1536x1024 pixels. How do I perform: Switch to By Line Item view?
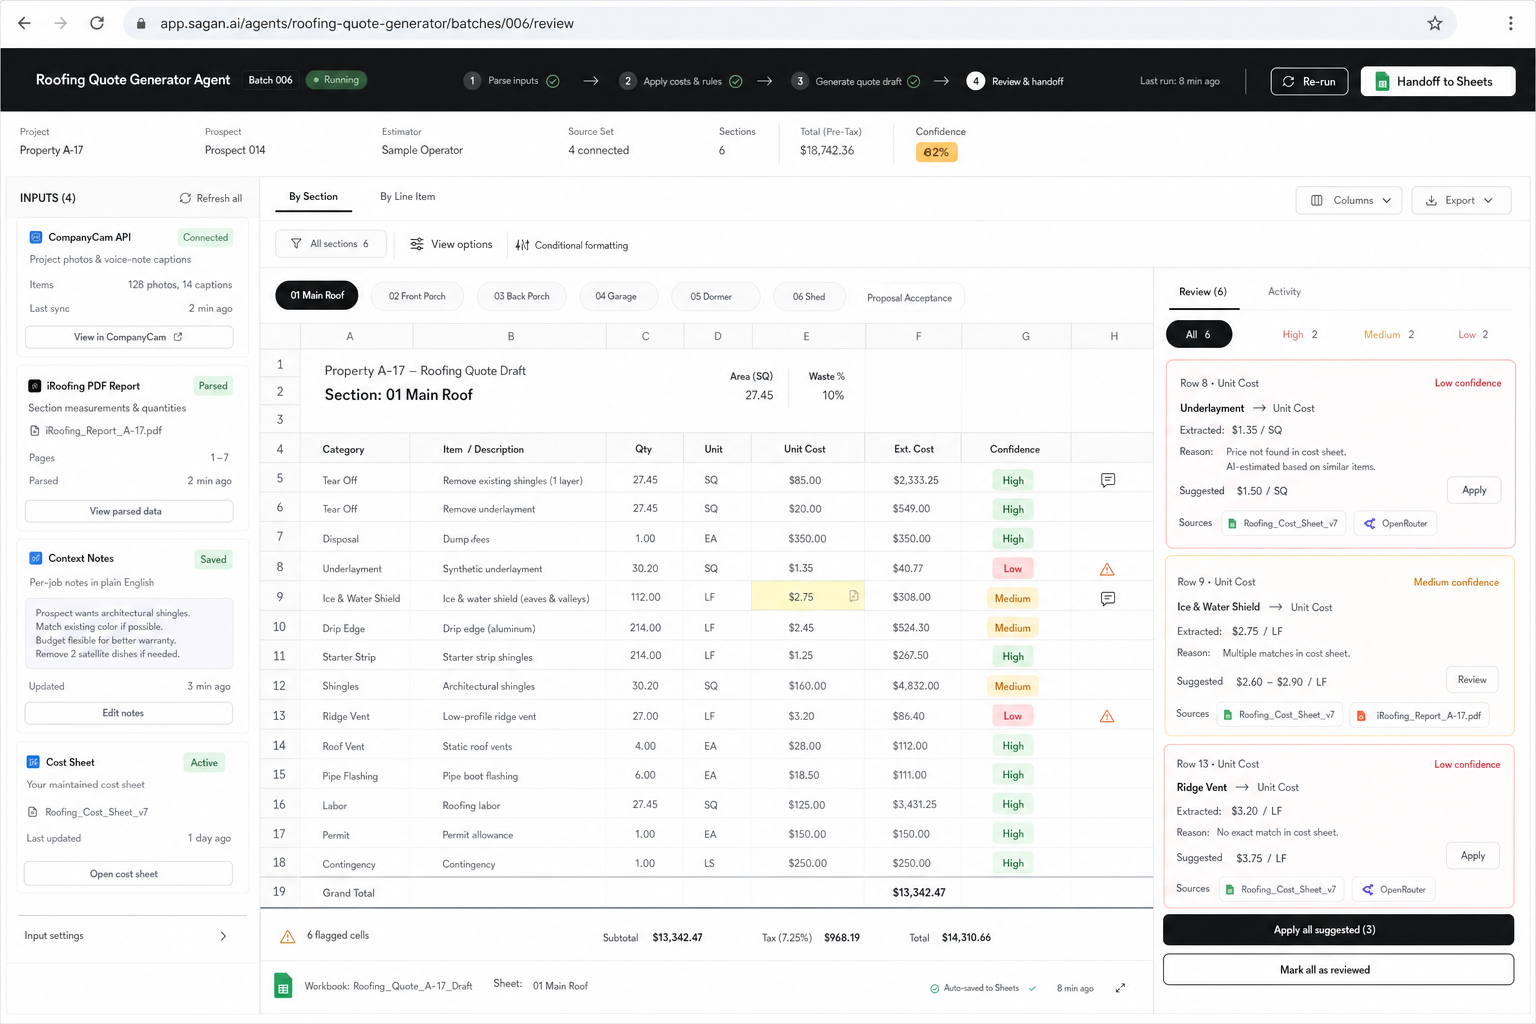408,196
